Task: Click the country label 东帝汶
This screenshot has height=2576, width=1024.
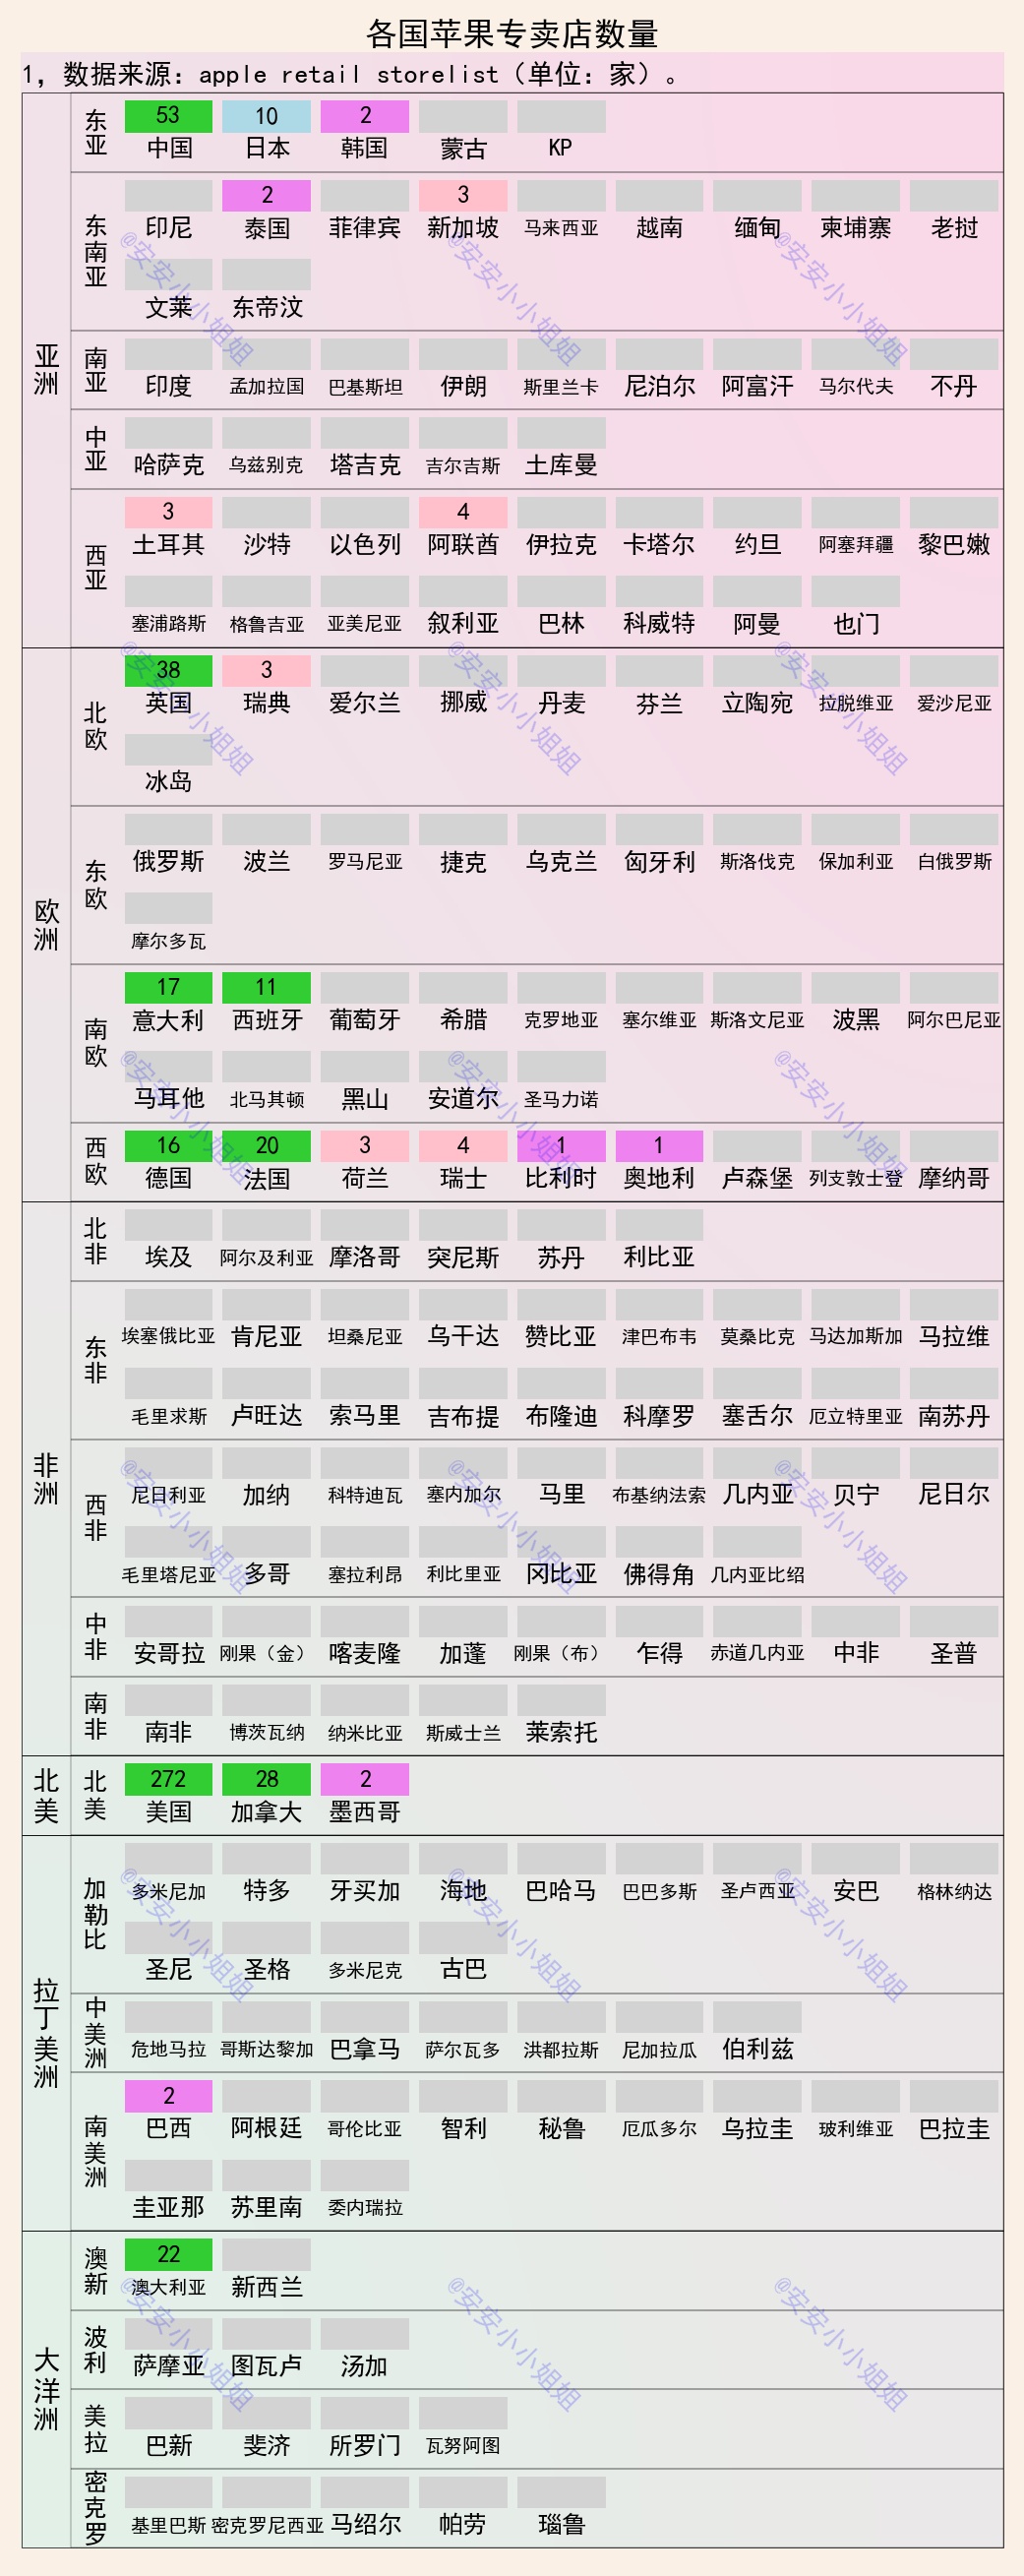Action: click(266, 307)
